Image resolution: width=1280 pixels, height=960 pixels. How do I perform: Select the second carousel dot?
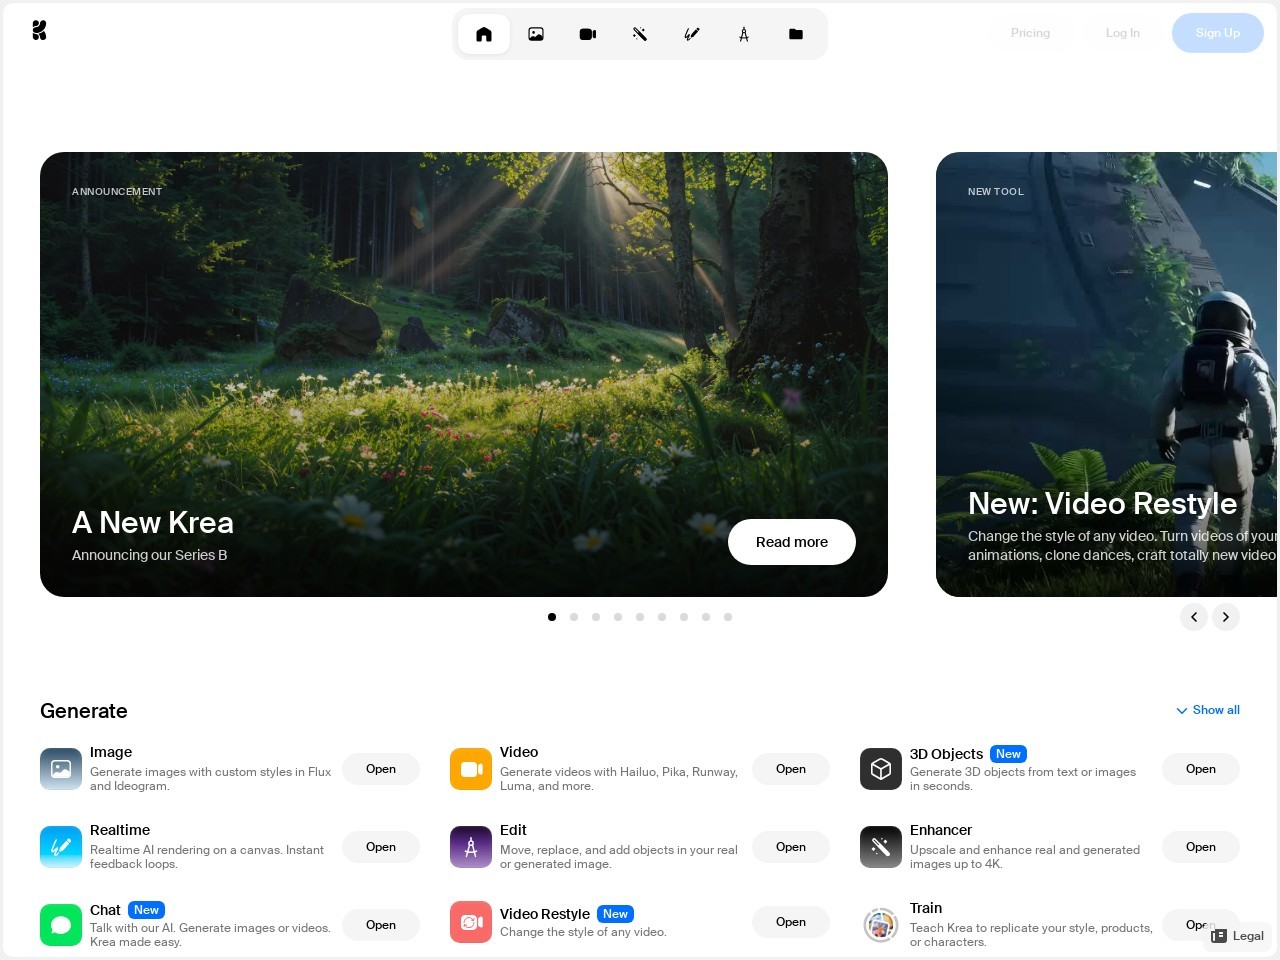(574, 617)
